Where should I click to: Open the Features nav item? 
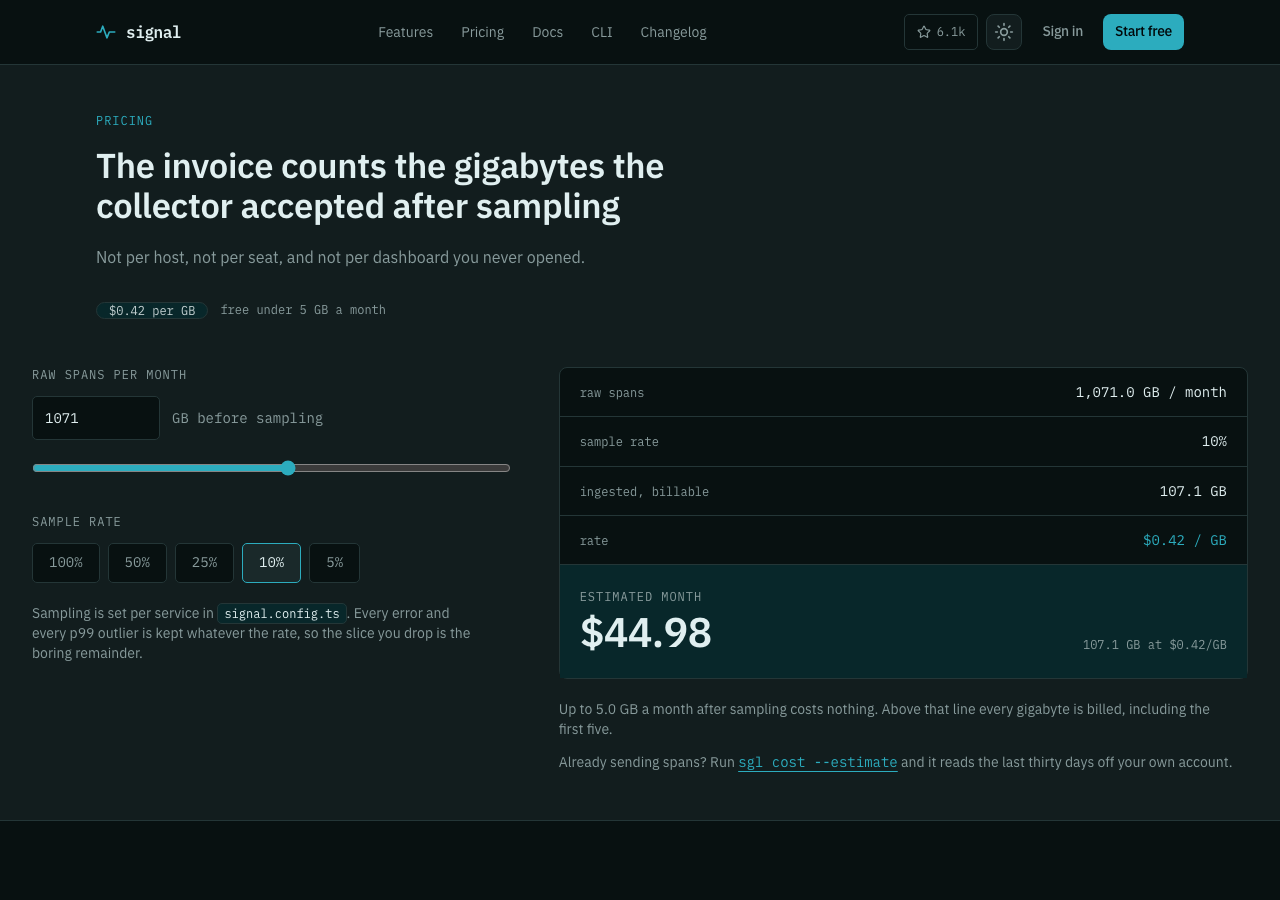[x=405, y=32]
